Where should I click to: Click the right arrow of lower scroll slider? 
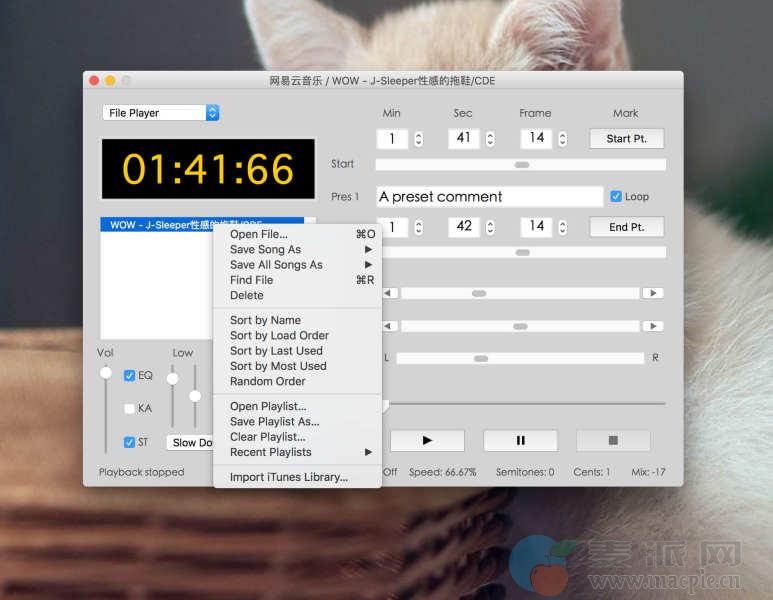click(652, 326)
